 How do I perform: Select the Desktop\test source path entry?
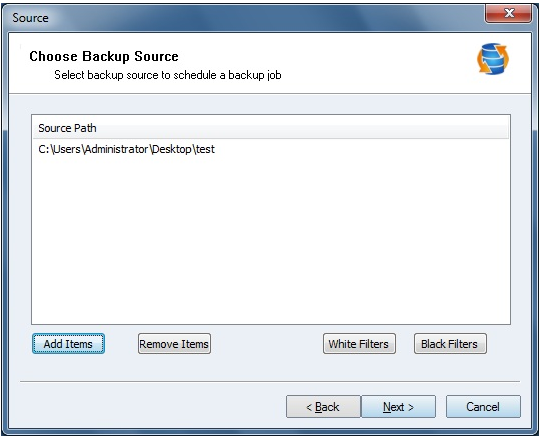tap(127, 149)
